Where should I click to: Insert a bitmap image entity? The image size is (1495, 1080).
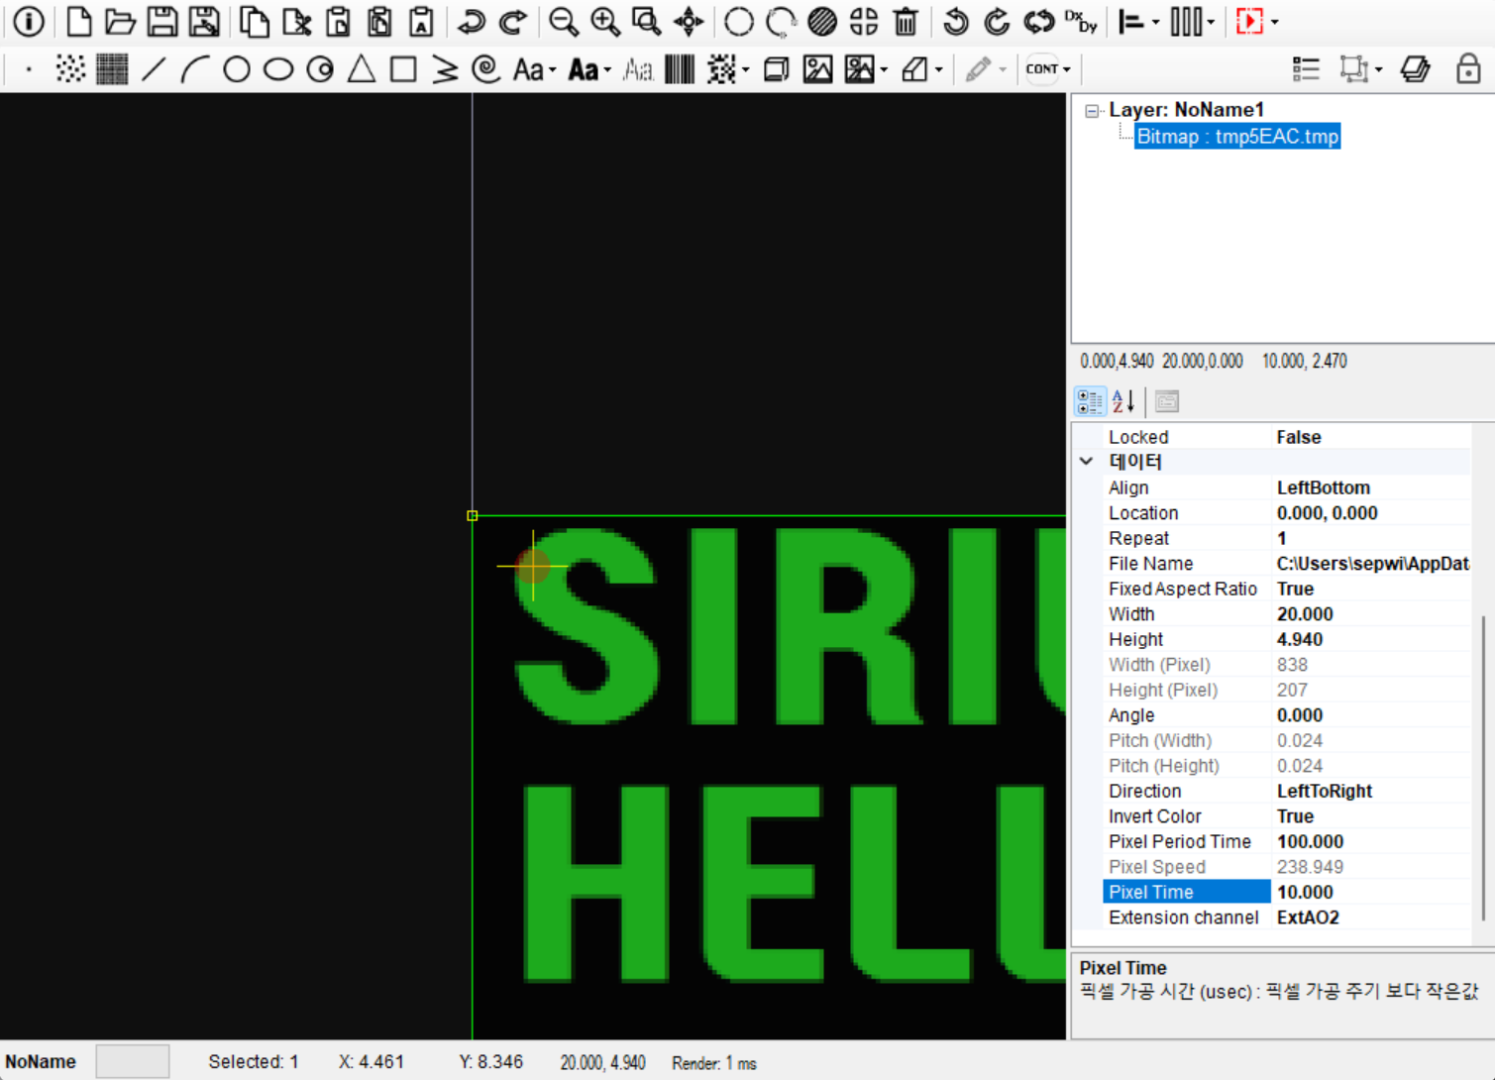tap(818, 69)
